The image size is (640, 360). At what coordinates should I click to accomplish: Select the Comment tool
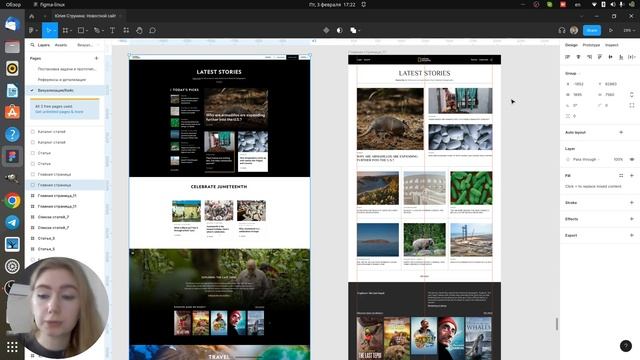point(152,30)
